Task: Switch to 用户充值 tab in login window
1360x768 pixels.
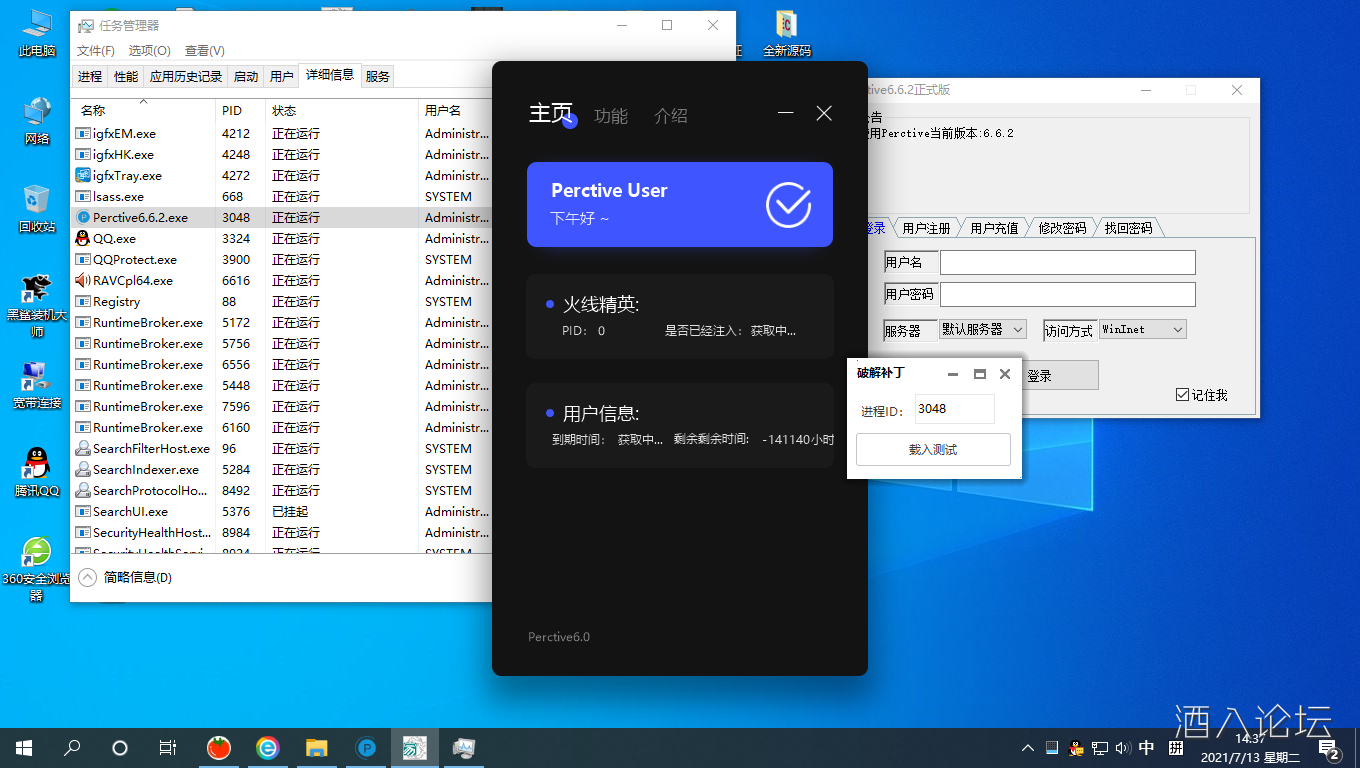Action: click(994, 228)
